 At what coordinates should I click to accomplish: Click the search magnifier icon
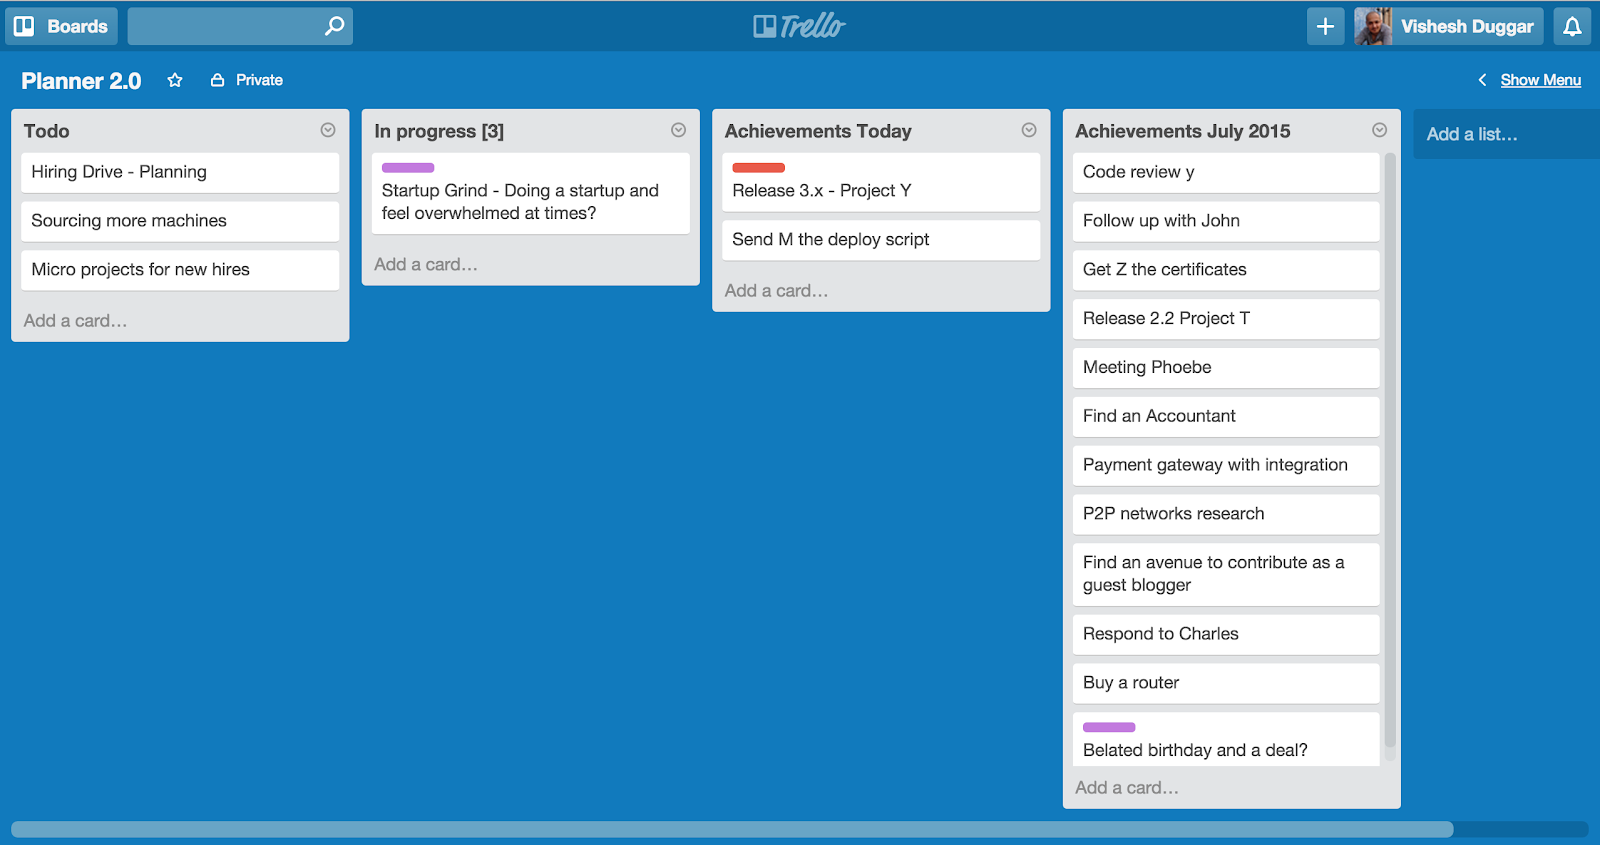[x=335, y=26]
